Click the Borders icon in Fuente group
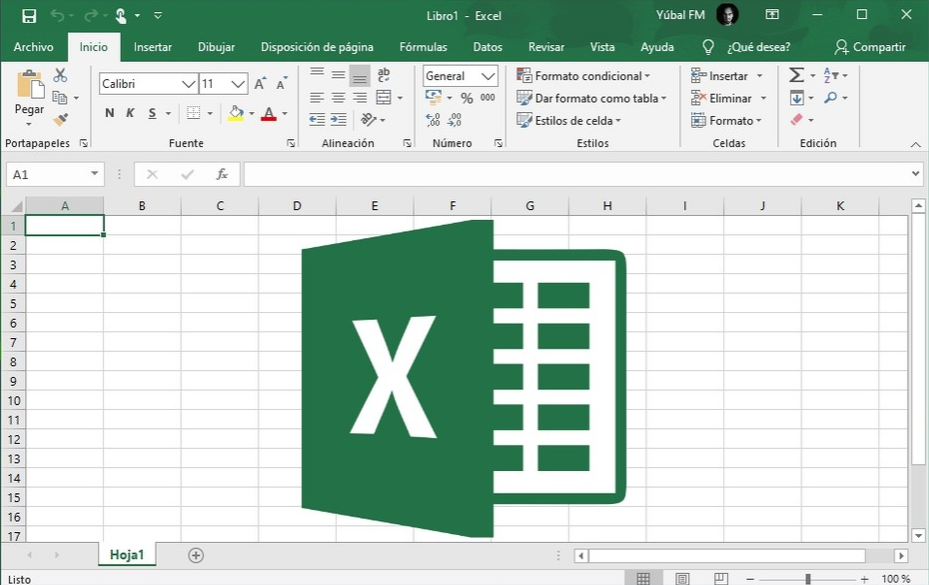Image resolution: width=929 pixels, height=585 pixels. point(193,113)
